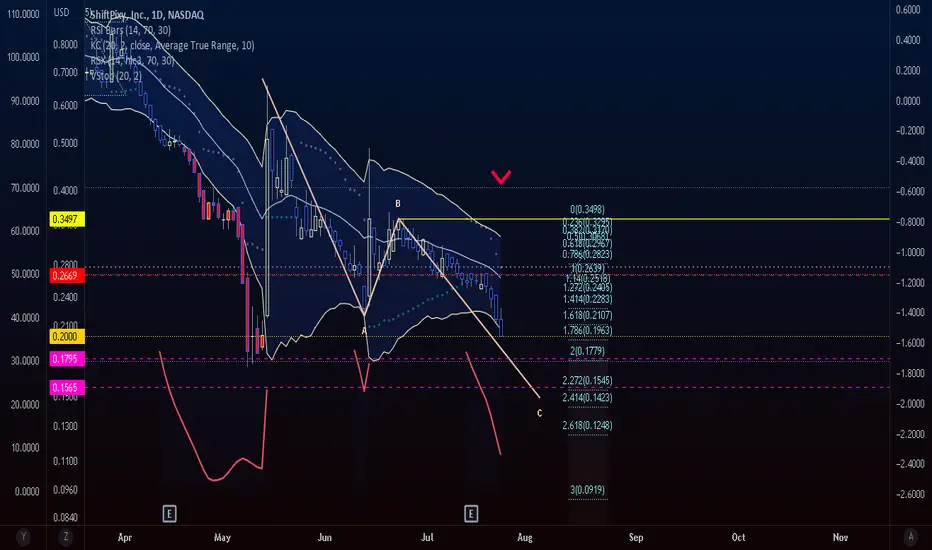Select the RSX (14, hlc3, 70, 30) legend
This screenshot has height=550, width=932.
point(132,61)
